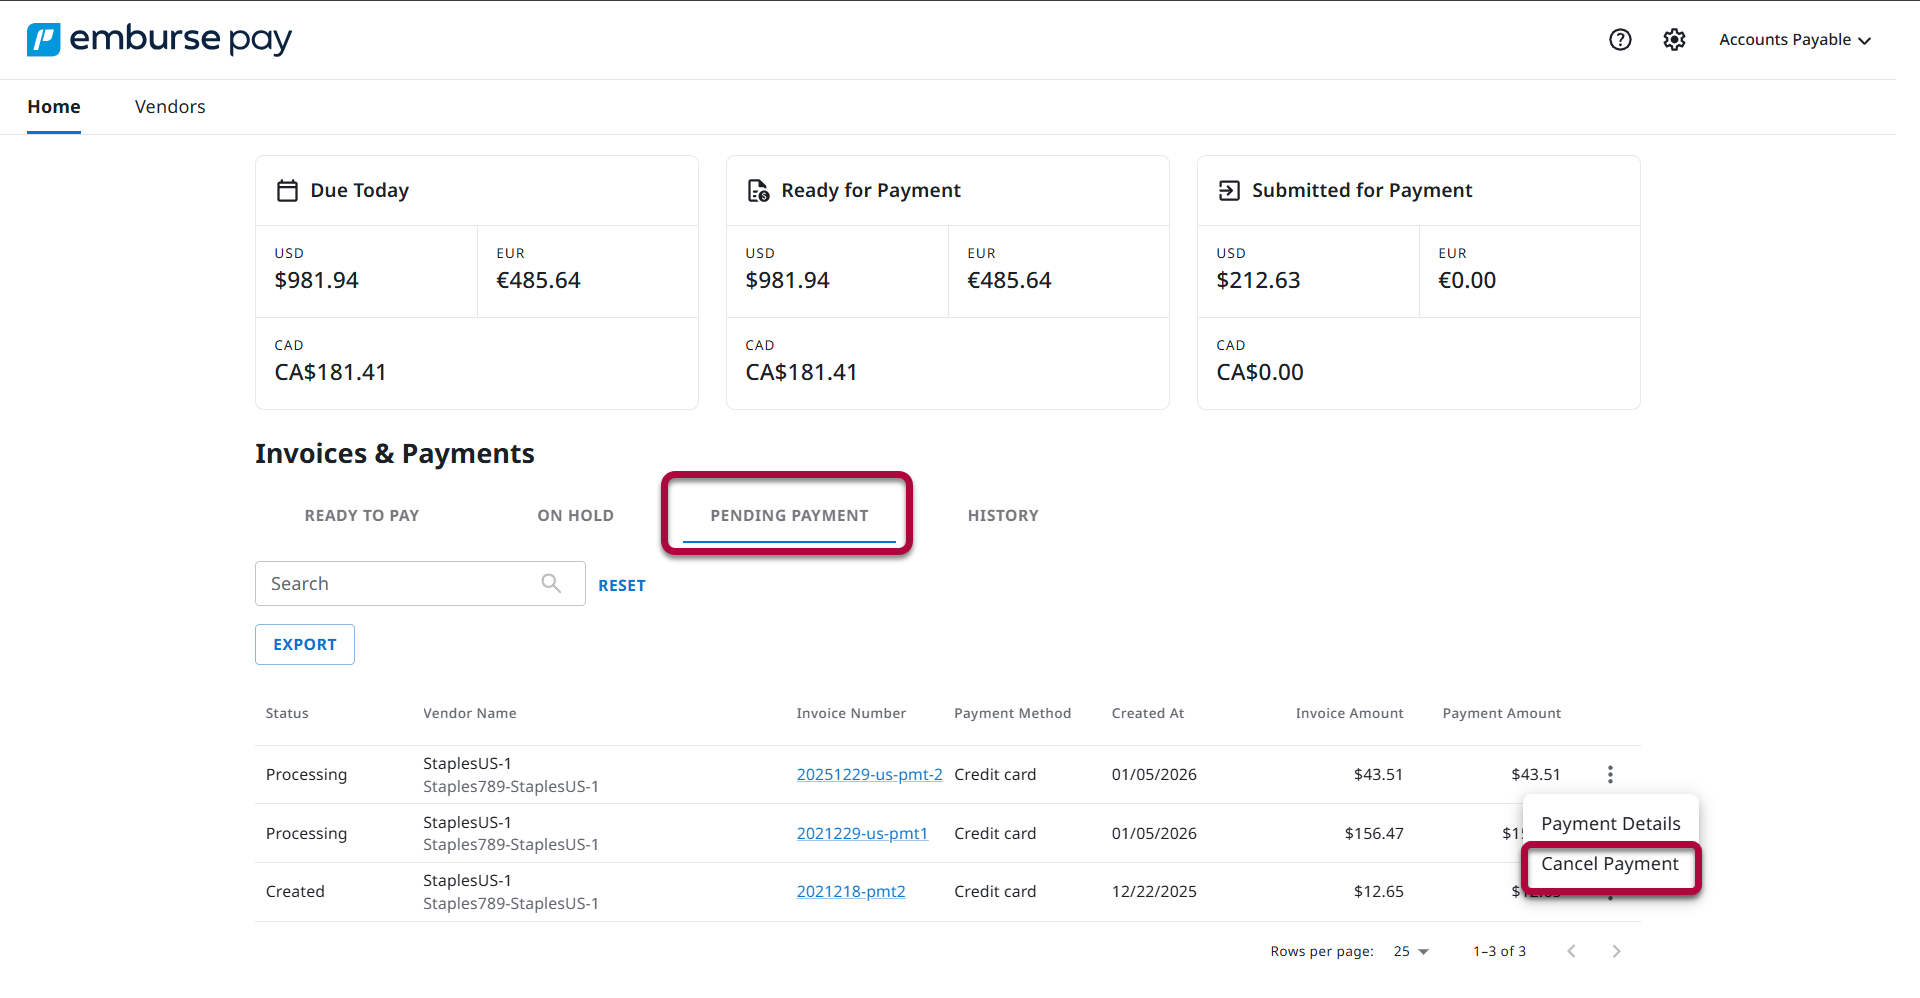Click the Due Today calendar icon
Viewport: 1920px width, 998px height.
click(x=287, y=190)
